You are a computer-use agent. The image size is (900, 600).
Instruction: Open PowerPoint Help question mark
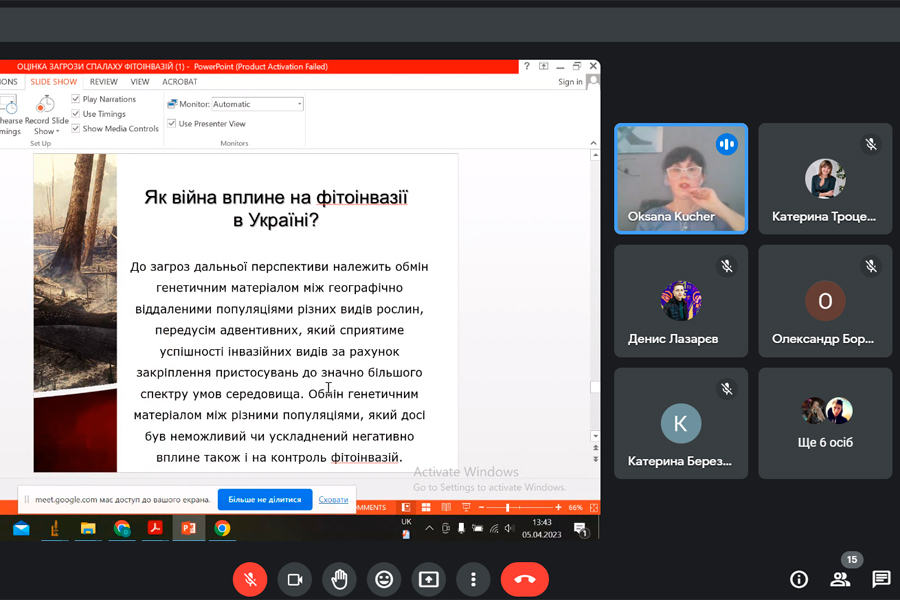tap(527, 66)
